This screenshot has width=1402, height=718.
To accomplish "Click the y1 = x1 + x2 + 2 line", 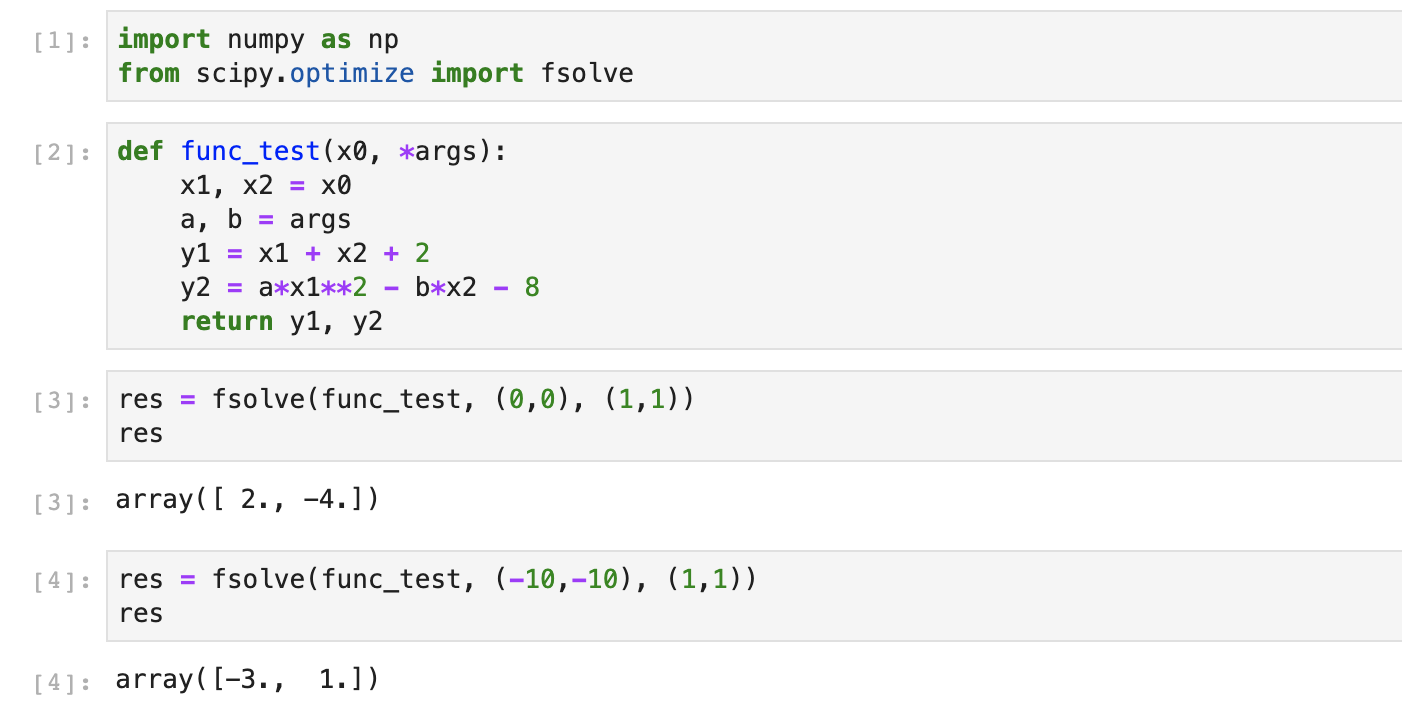I will click(305, 254).
